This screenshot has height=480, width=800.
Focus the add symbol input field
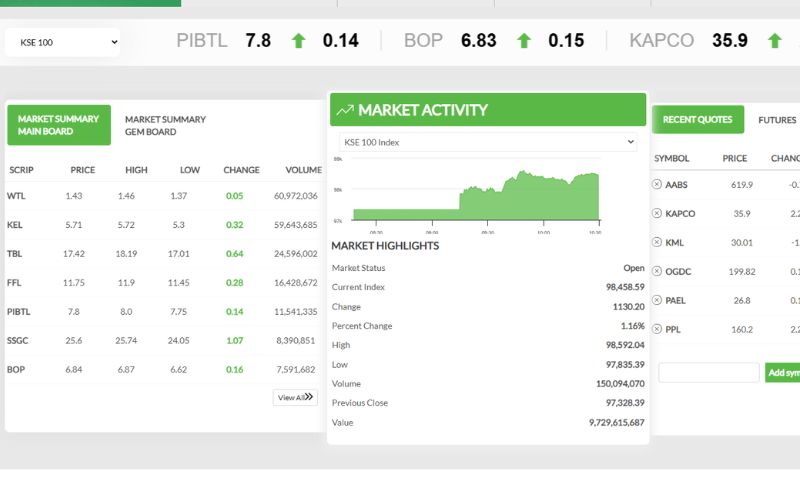pyautogui.click(x=709, y=372)
